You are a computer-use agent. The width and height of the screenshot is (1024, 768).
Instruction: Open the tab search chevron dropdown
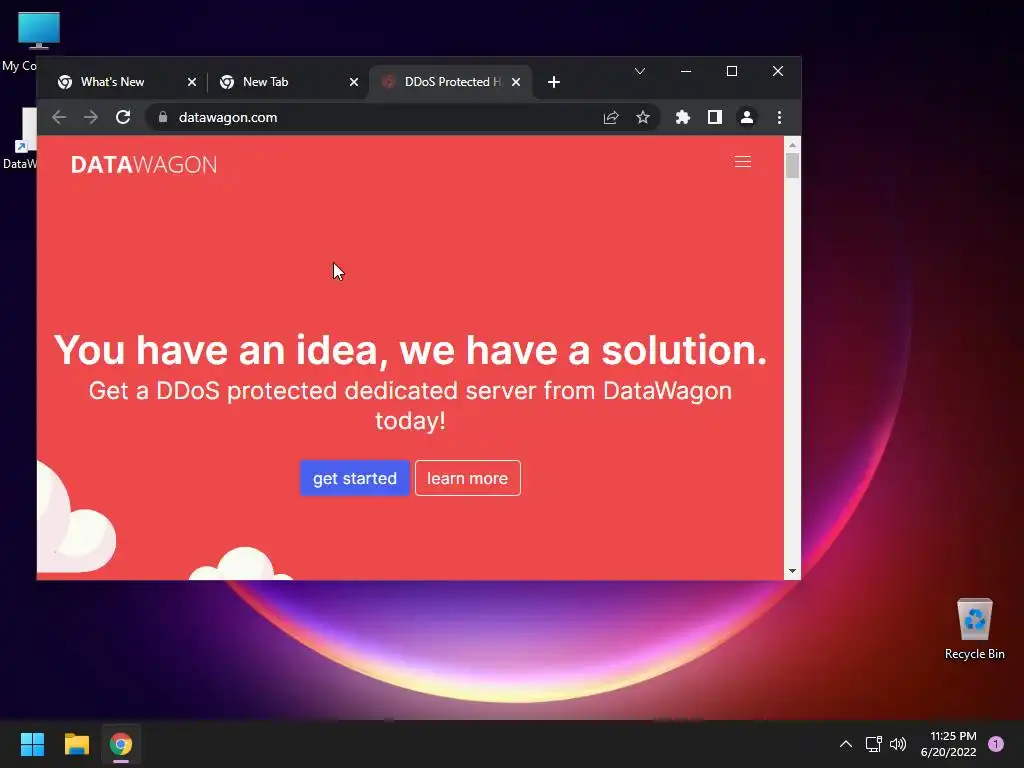pos(640,71)
